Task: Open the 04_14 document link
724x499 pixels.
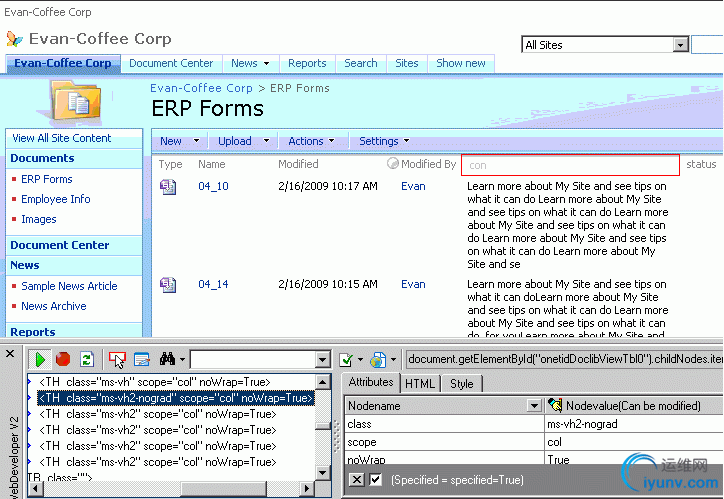Action: (213, 284)
